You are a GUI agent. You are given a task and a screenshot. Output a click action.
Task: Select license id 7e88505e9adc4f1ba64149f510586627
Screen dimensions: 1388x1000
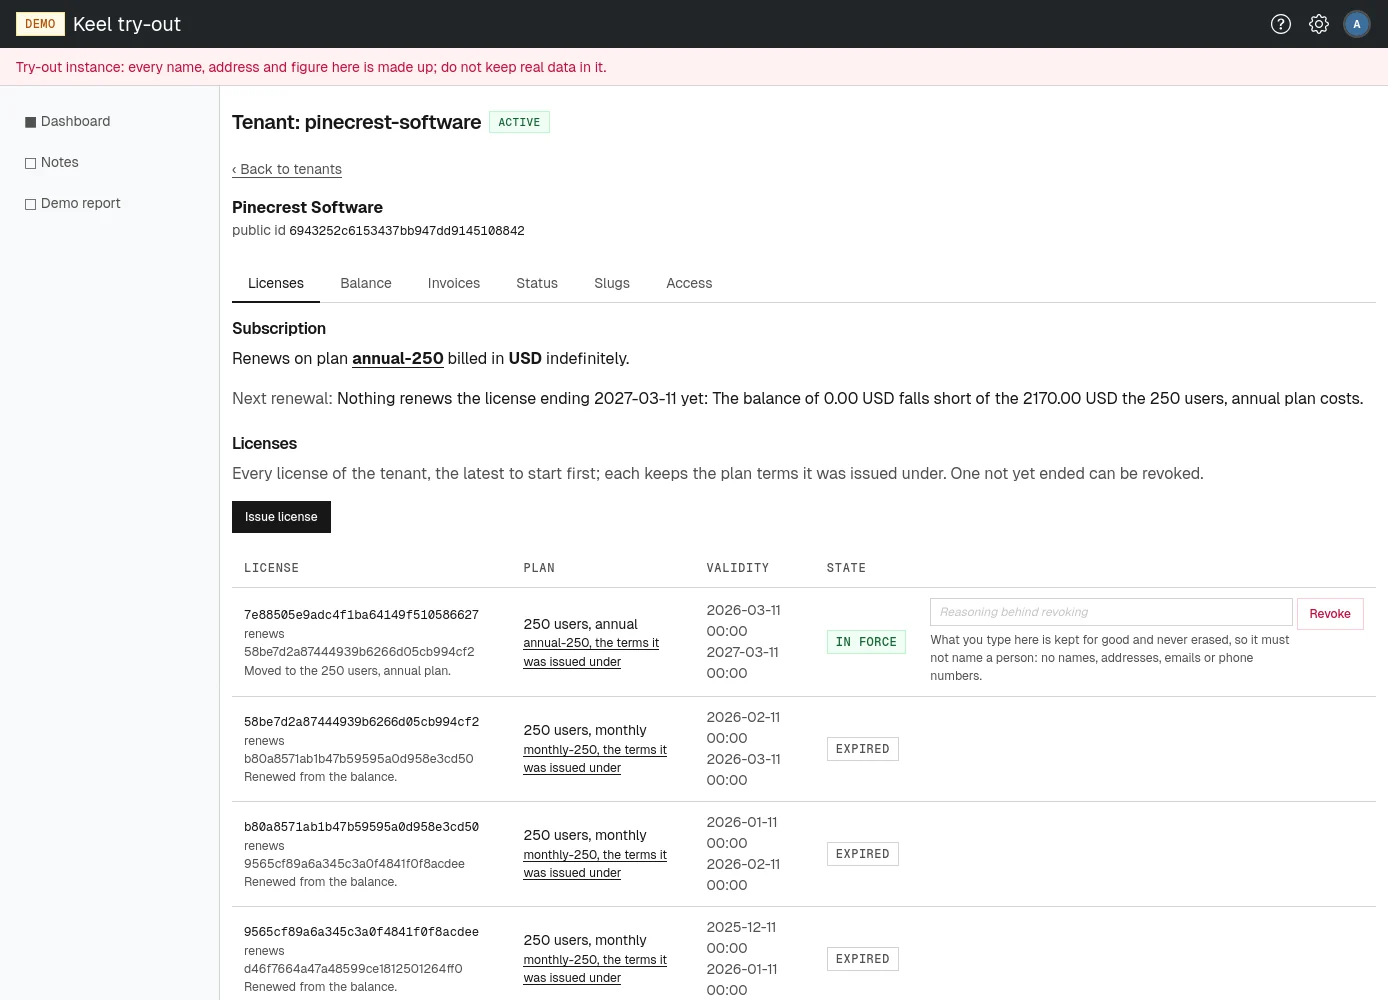click(x=361, y=615)
